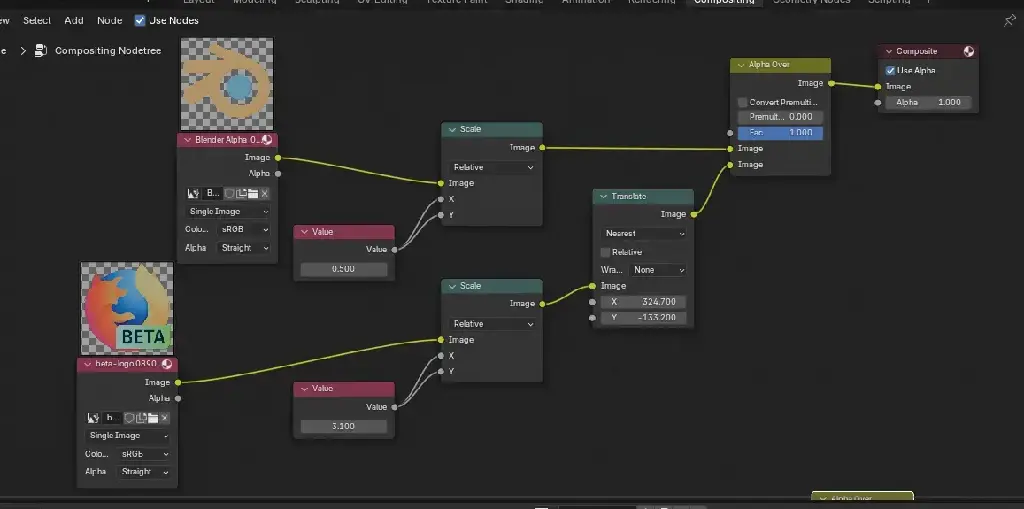Browse image icon in beta-logo node

[x=93, y=418]
